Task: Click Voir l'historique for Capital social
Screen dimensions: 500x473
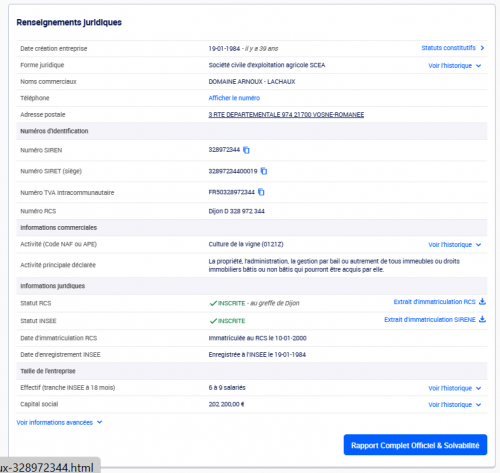Action: 450,405
